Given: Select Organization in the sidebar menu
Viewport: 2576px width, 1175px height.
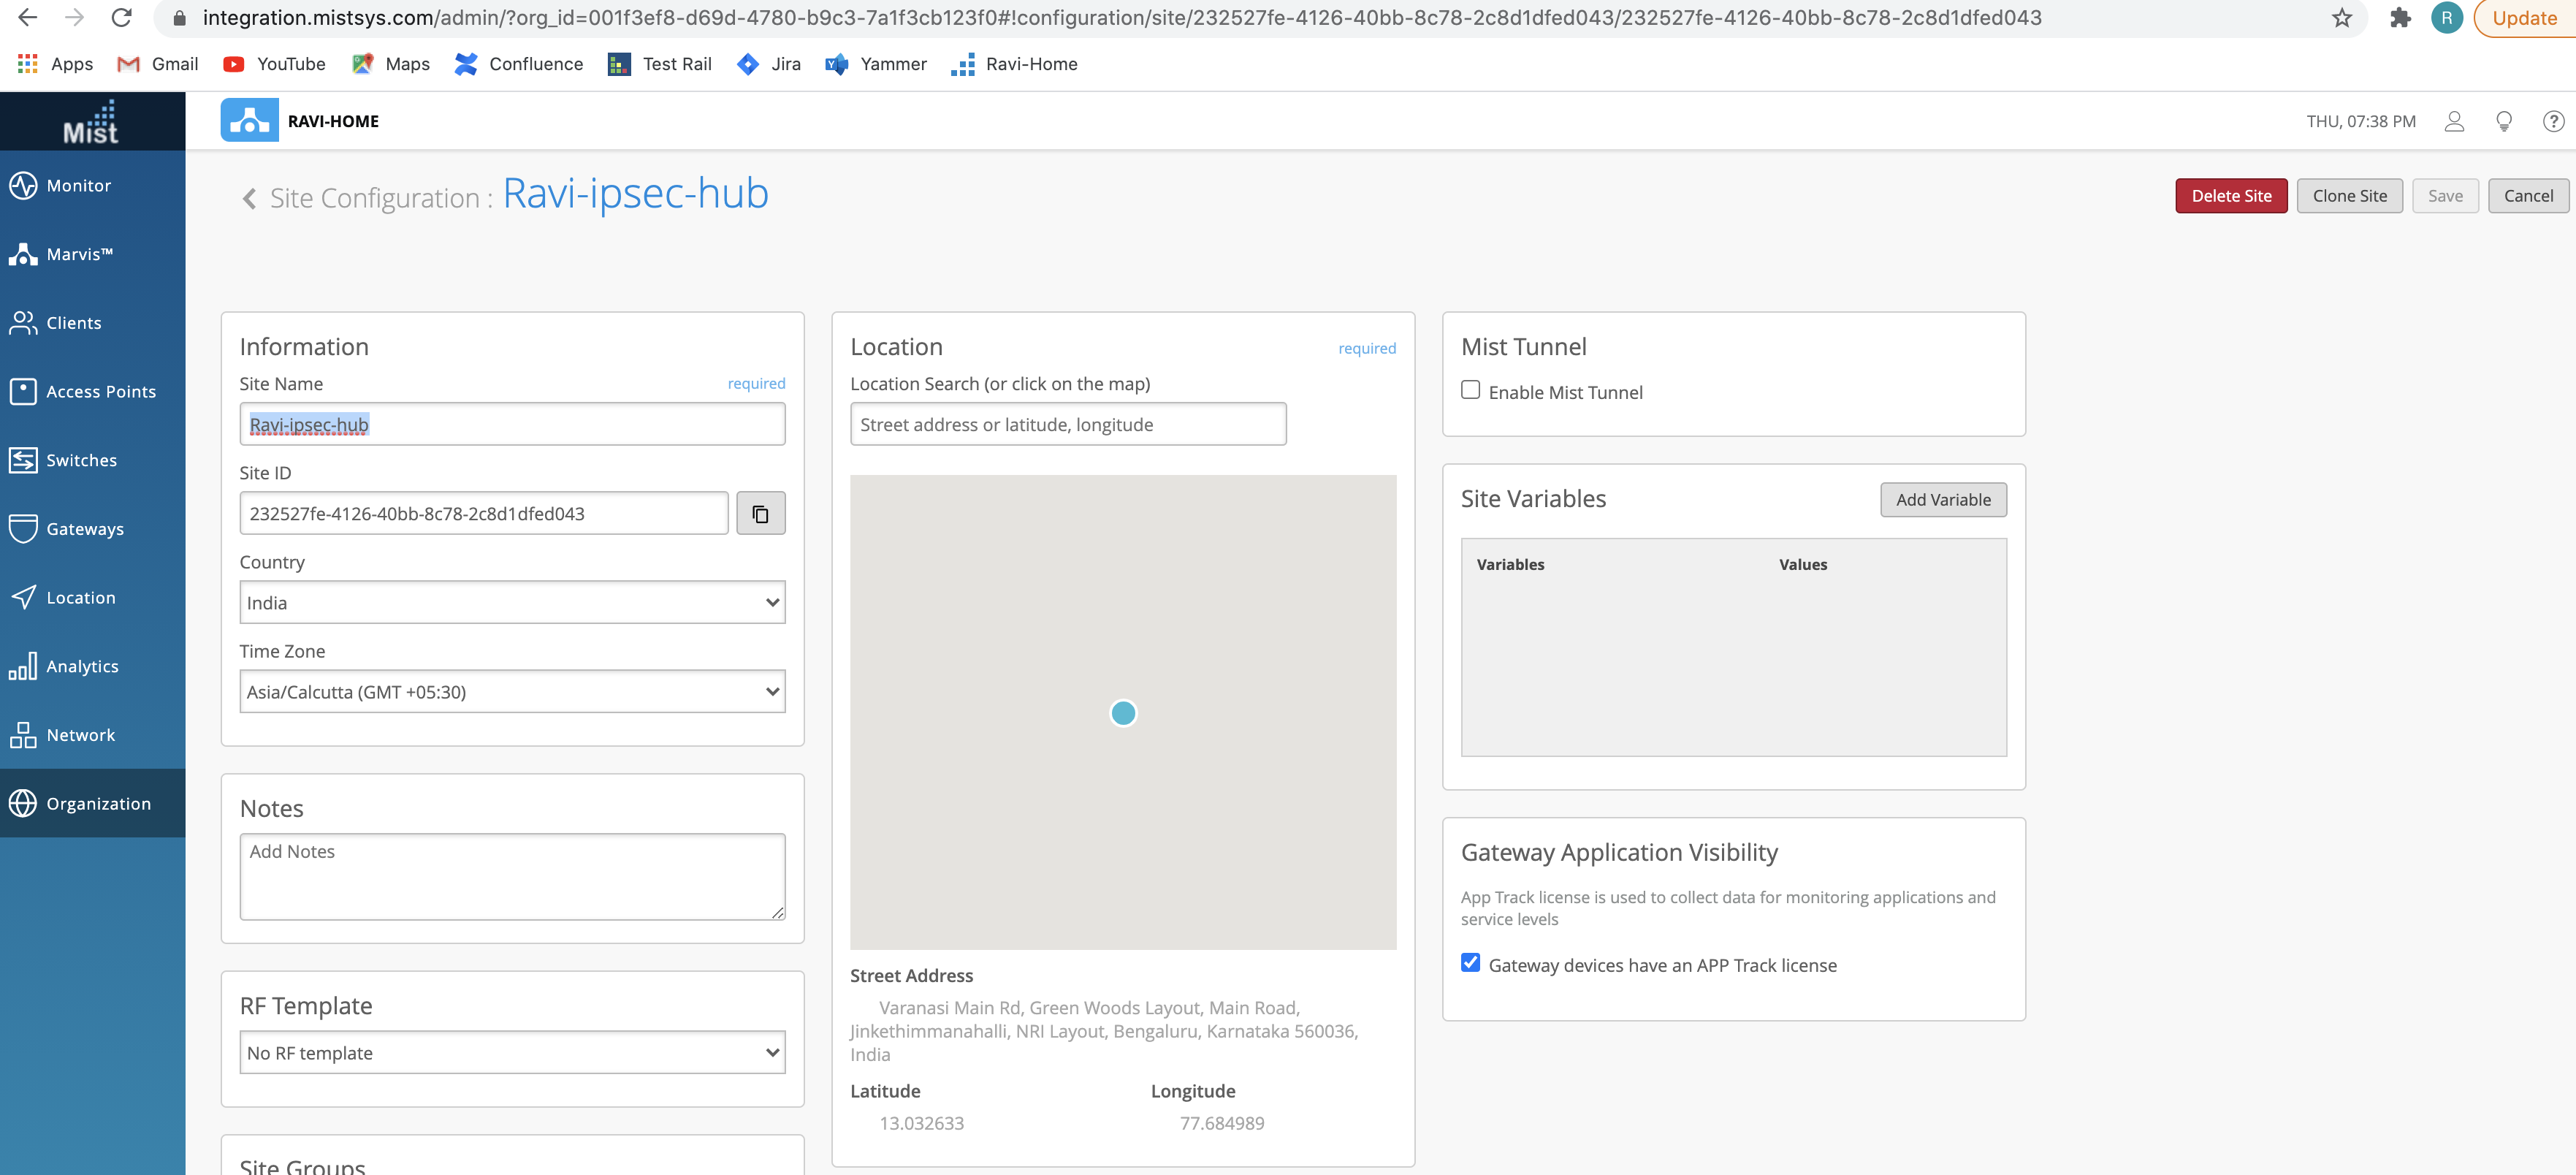Looking at the screenshot, I should pyautogui.click(x=98, y=803).
